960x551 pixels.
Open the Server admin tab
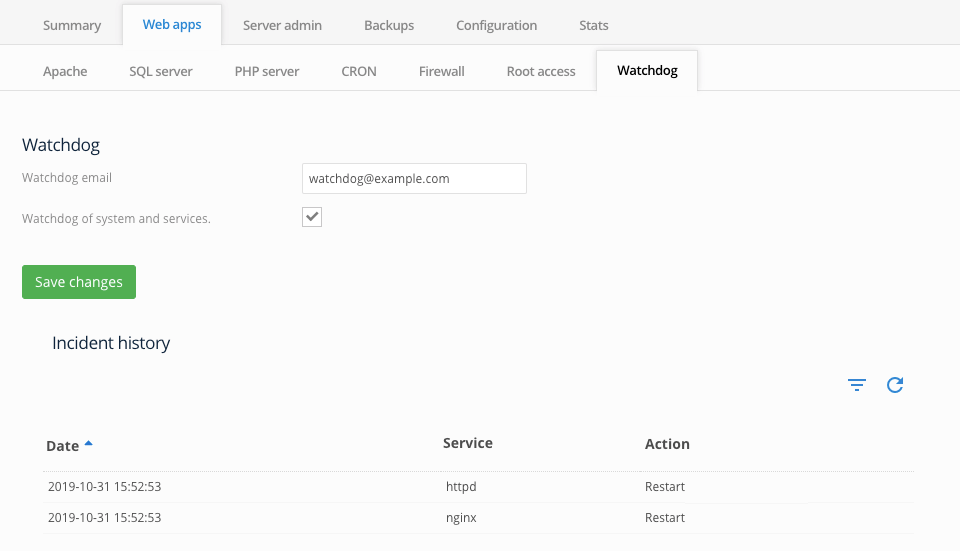282,25
